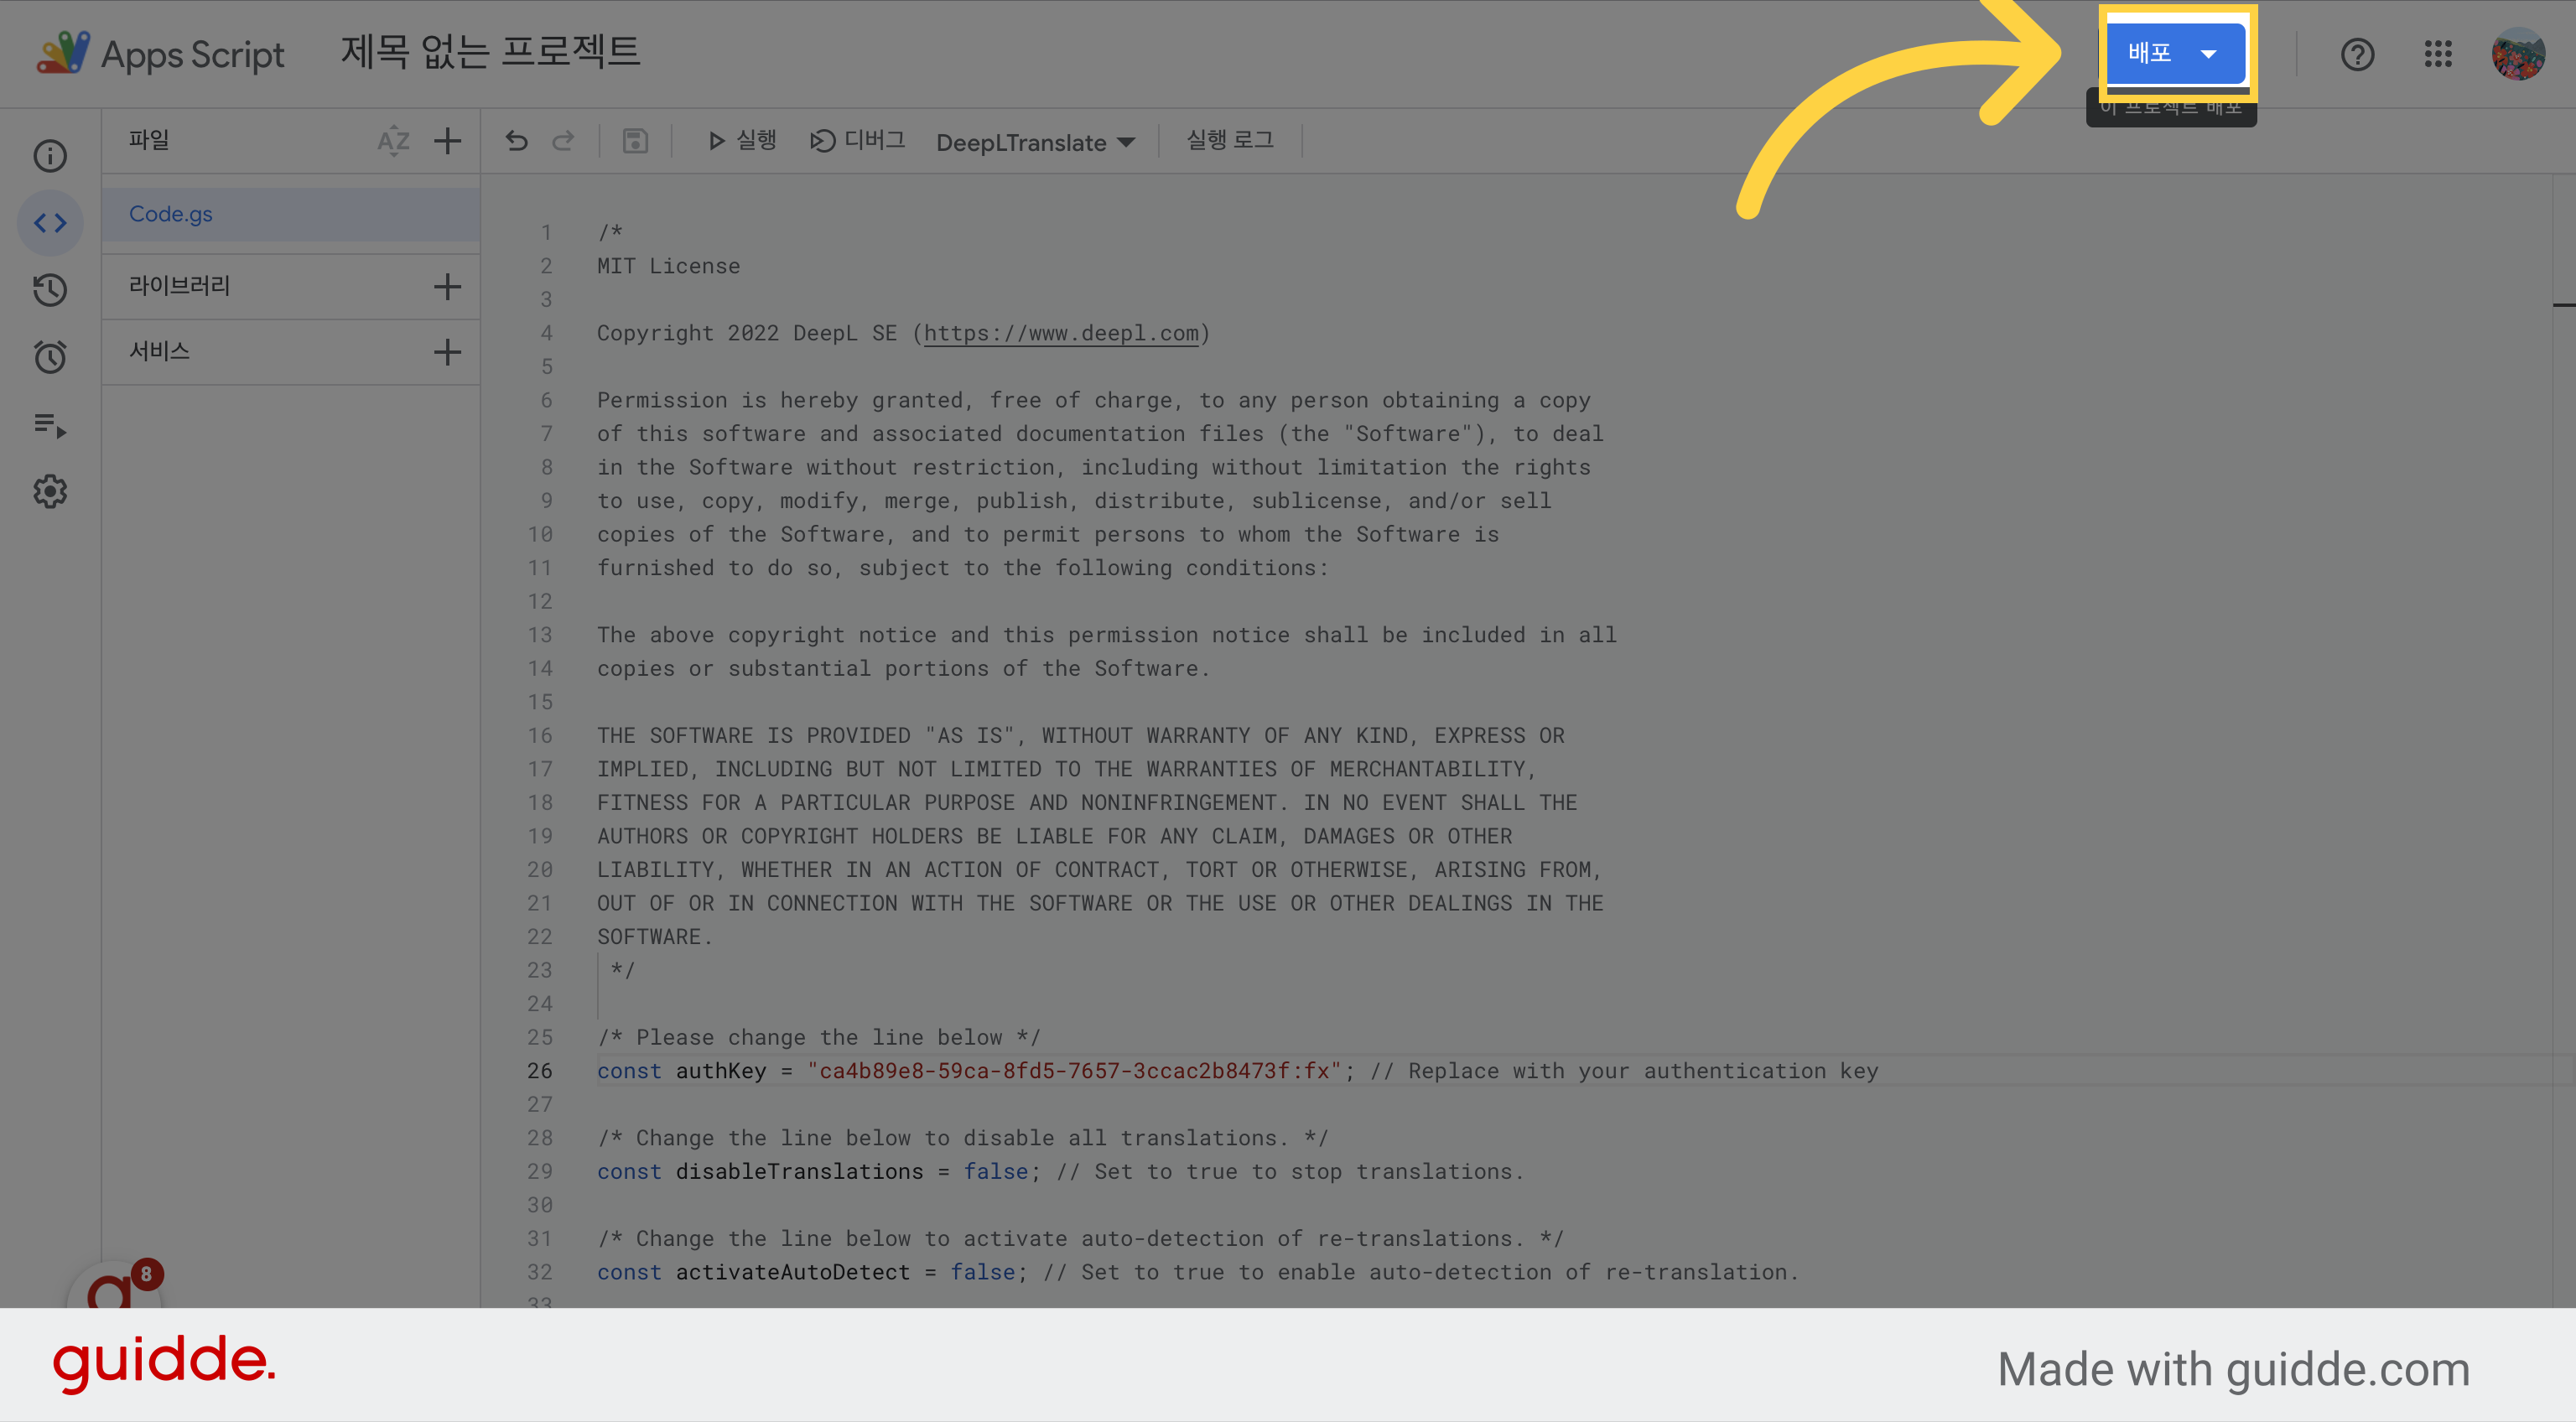Open the 배포 deploy dropdown

(x=2176, y=52)
